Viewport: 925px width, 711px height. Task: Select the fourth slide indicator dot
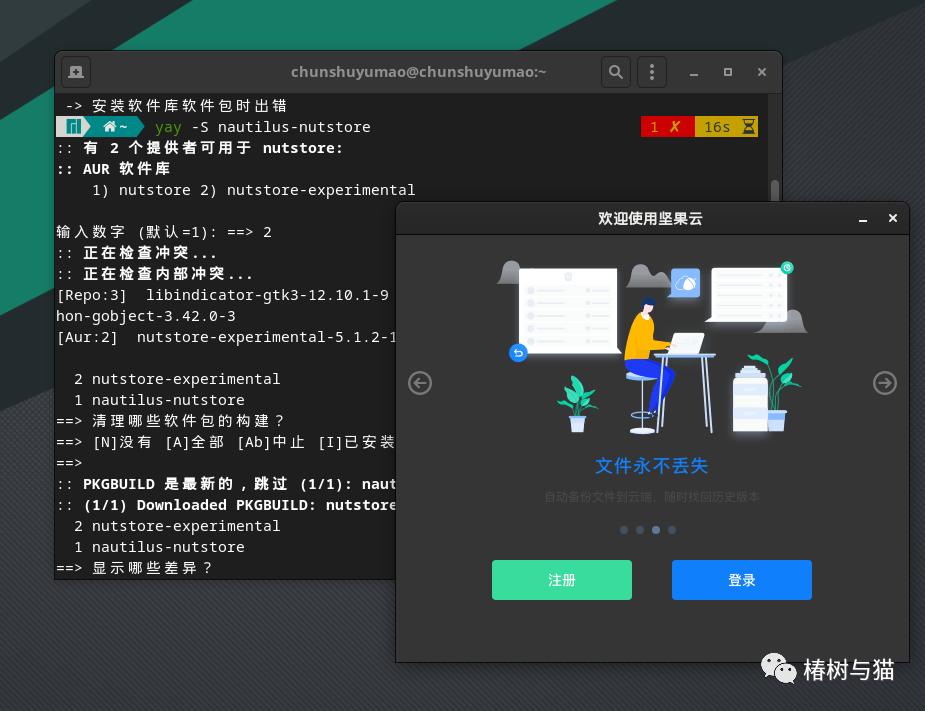click(672, 530)
